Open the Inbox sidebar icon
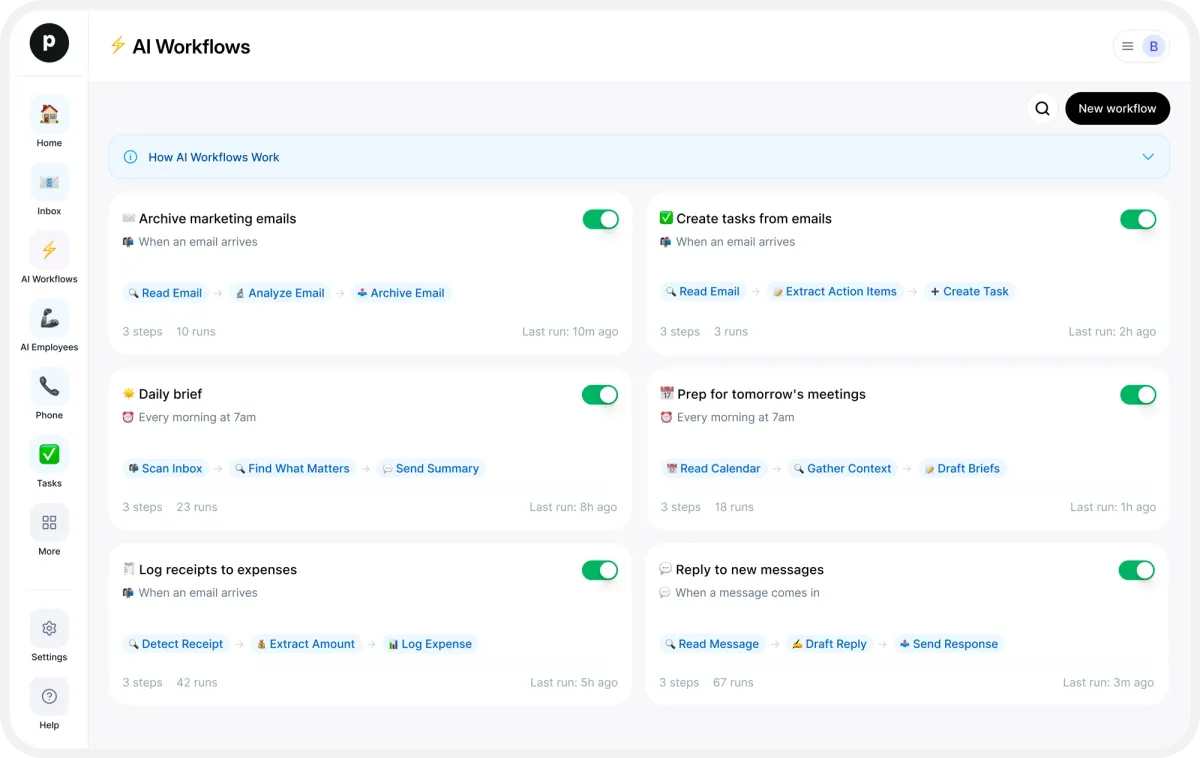 click(49, 182)
